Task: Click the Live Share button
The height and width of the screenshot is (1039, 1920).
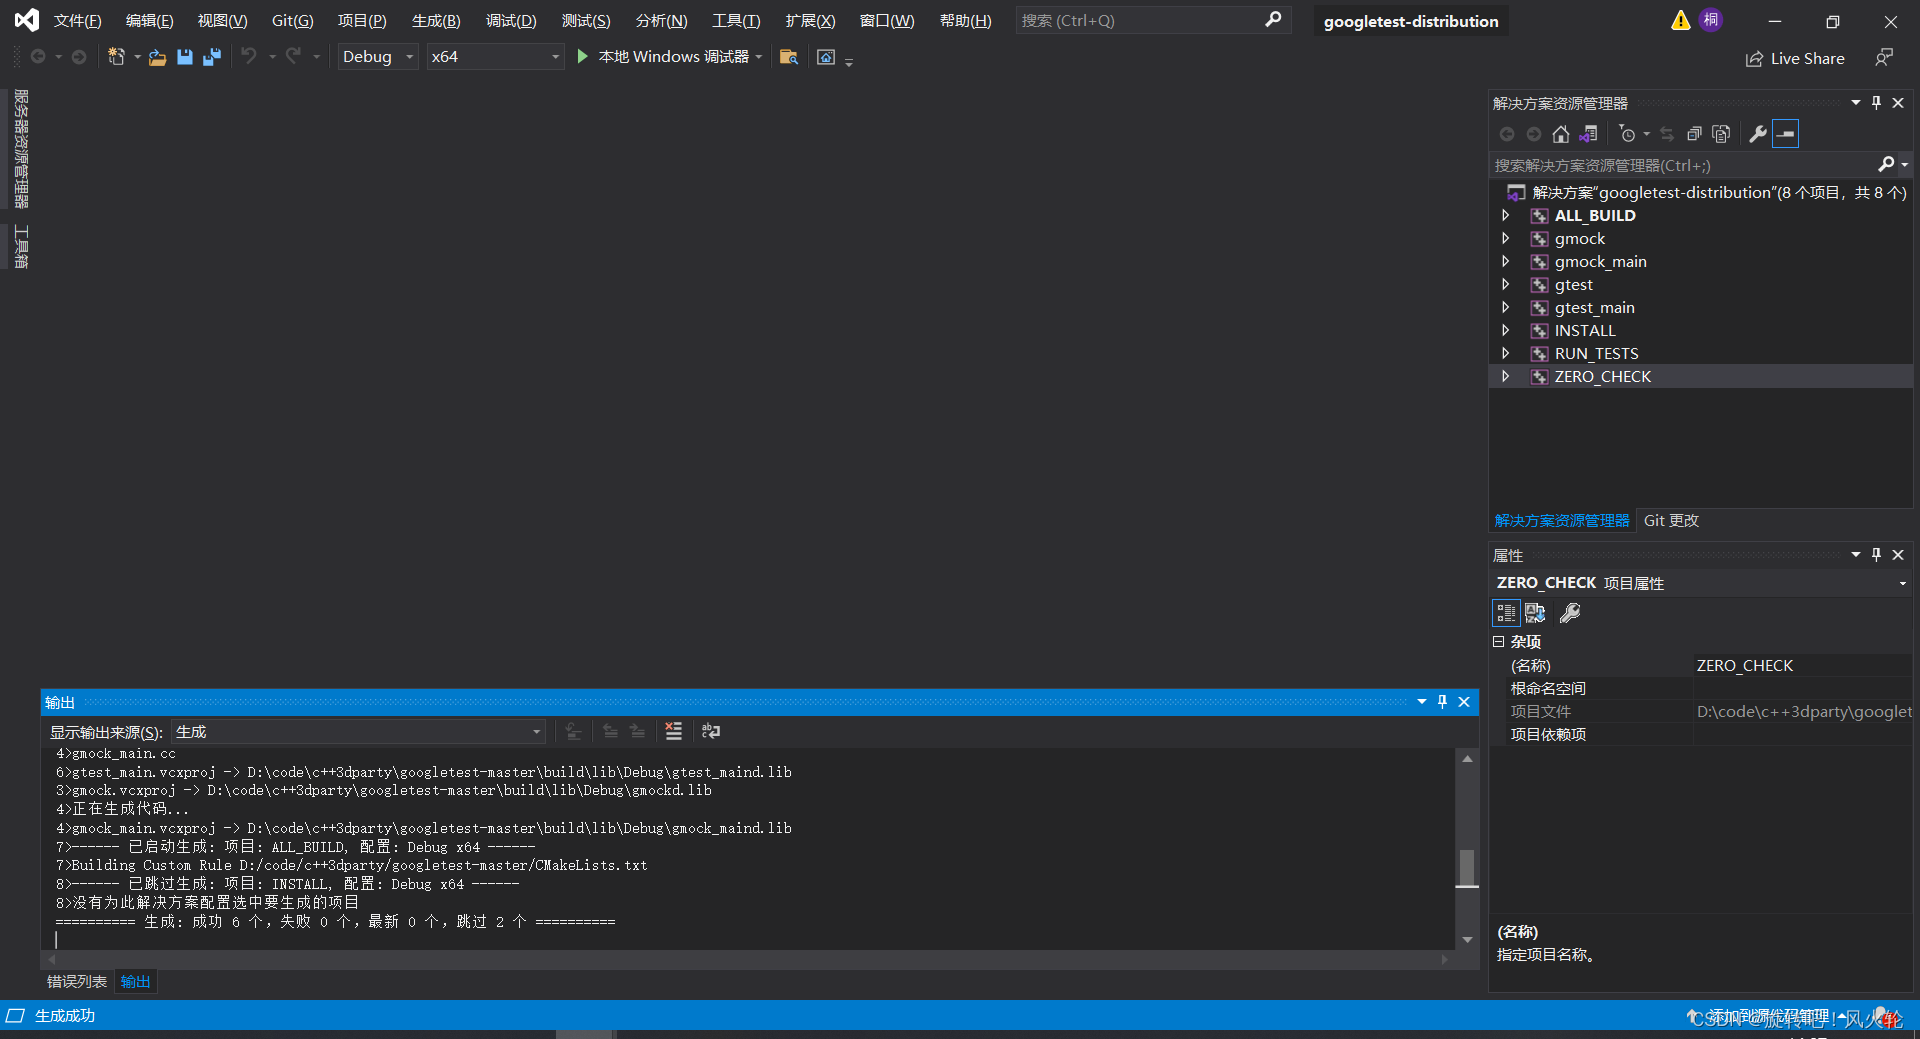Action: pyautogui.click(x=1795, y=58)
